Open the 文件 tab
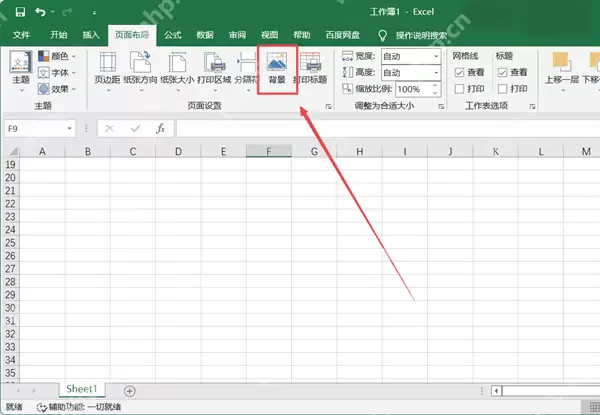 21,35
